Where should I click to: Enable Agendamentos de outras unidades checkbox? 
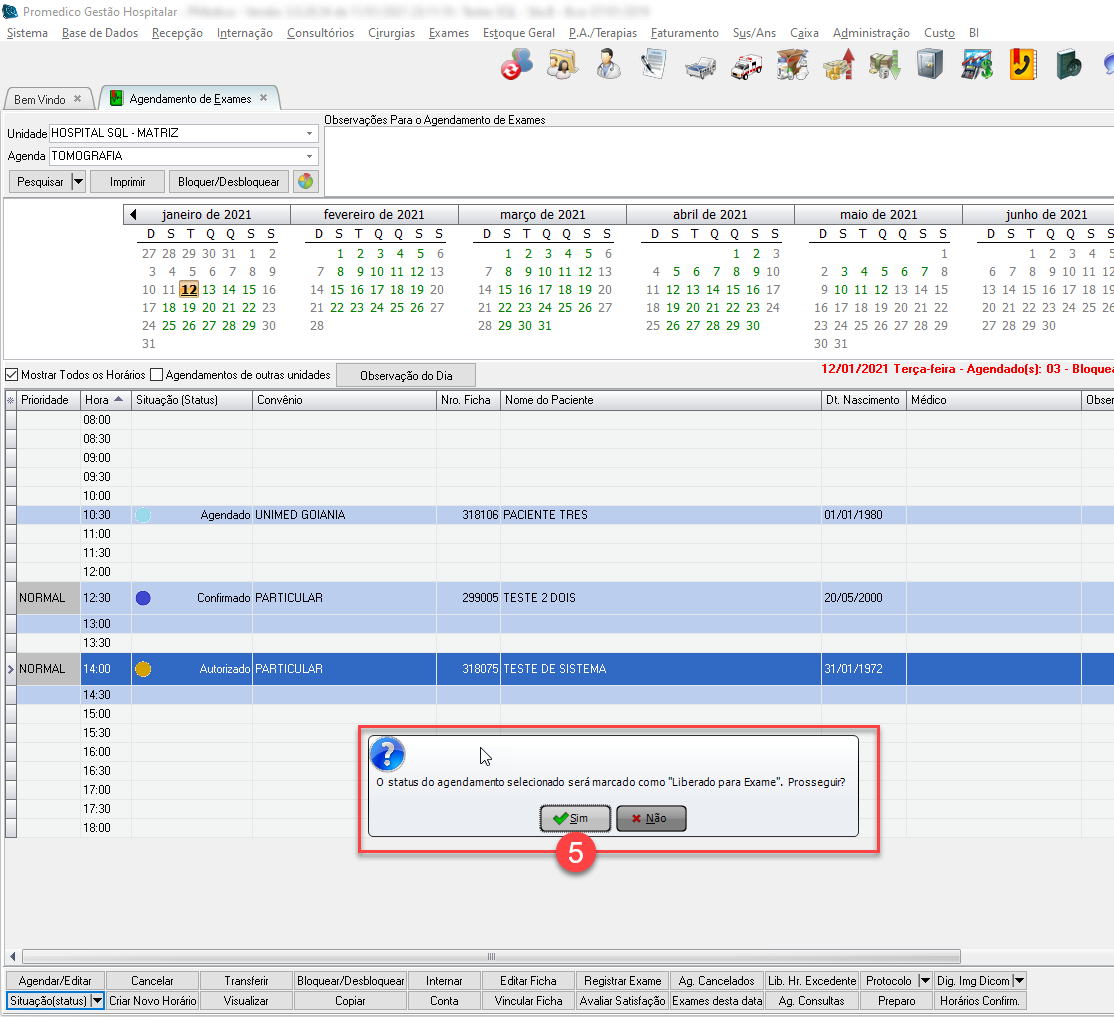point(156,375)
